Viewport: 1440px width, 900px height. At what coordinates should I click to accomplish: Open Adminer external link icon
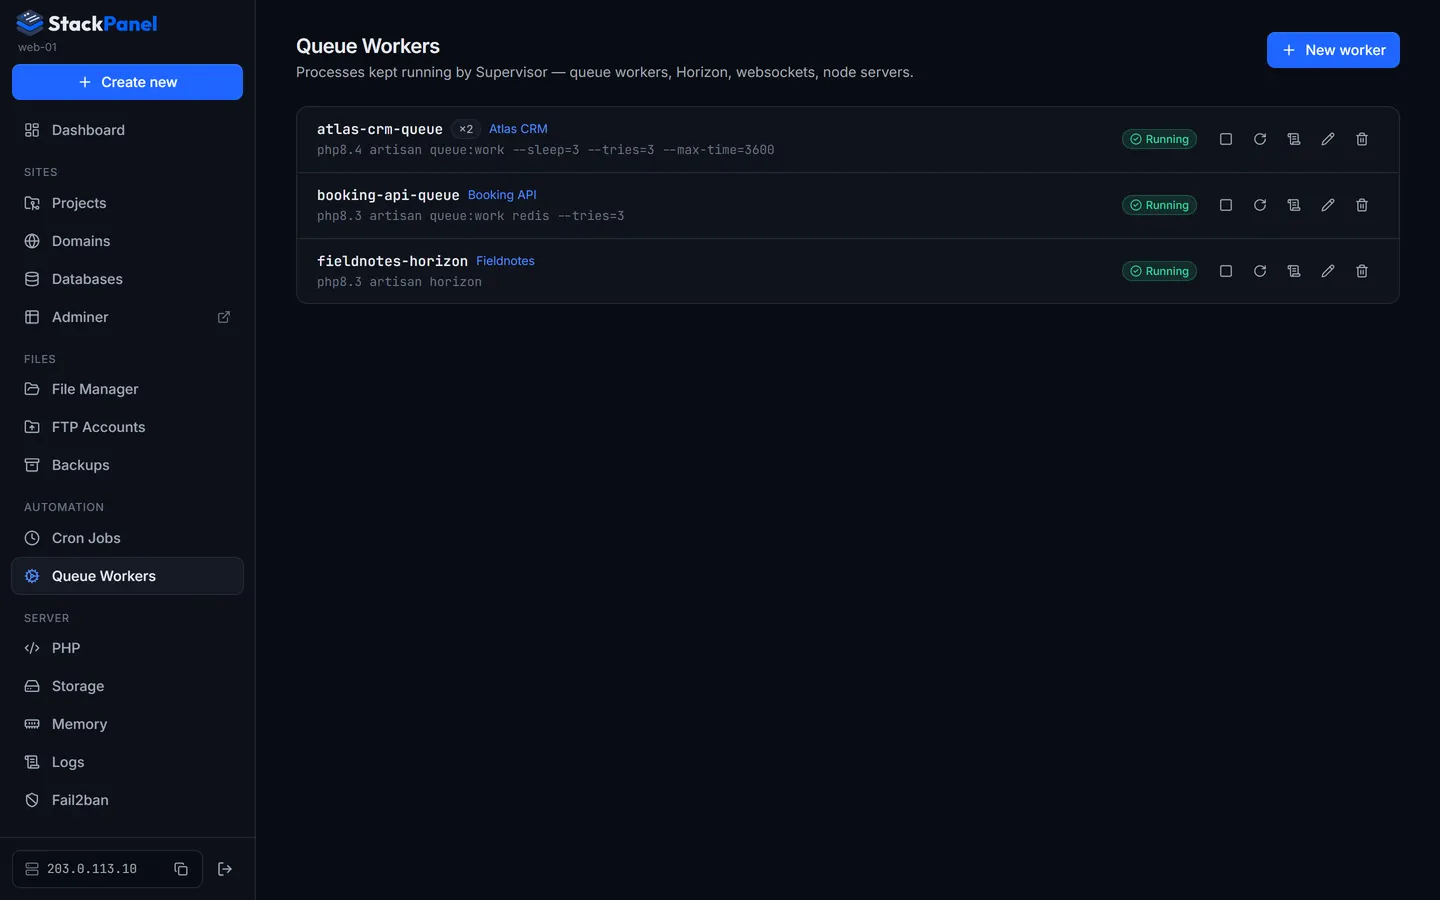pyautogui.click(x=224, y=317)
